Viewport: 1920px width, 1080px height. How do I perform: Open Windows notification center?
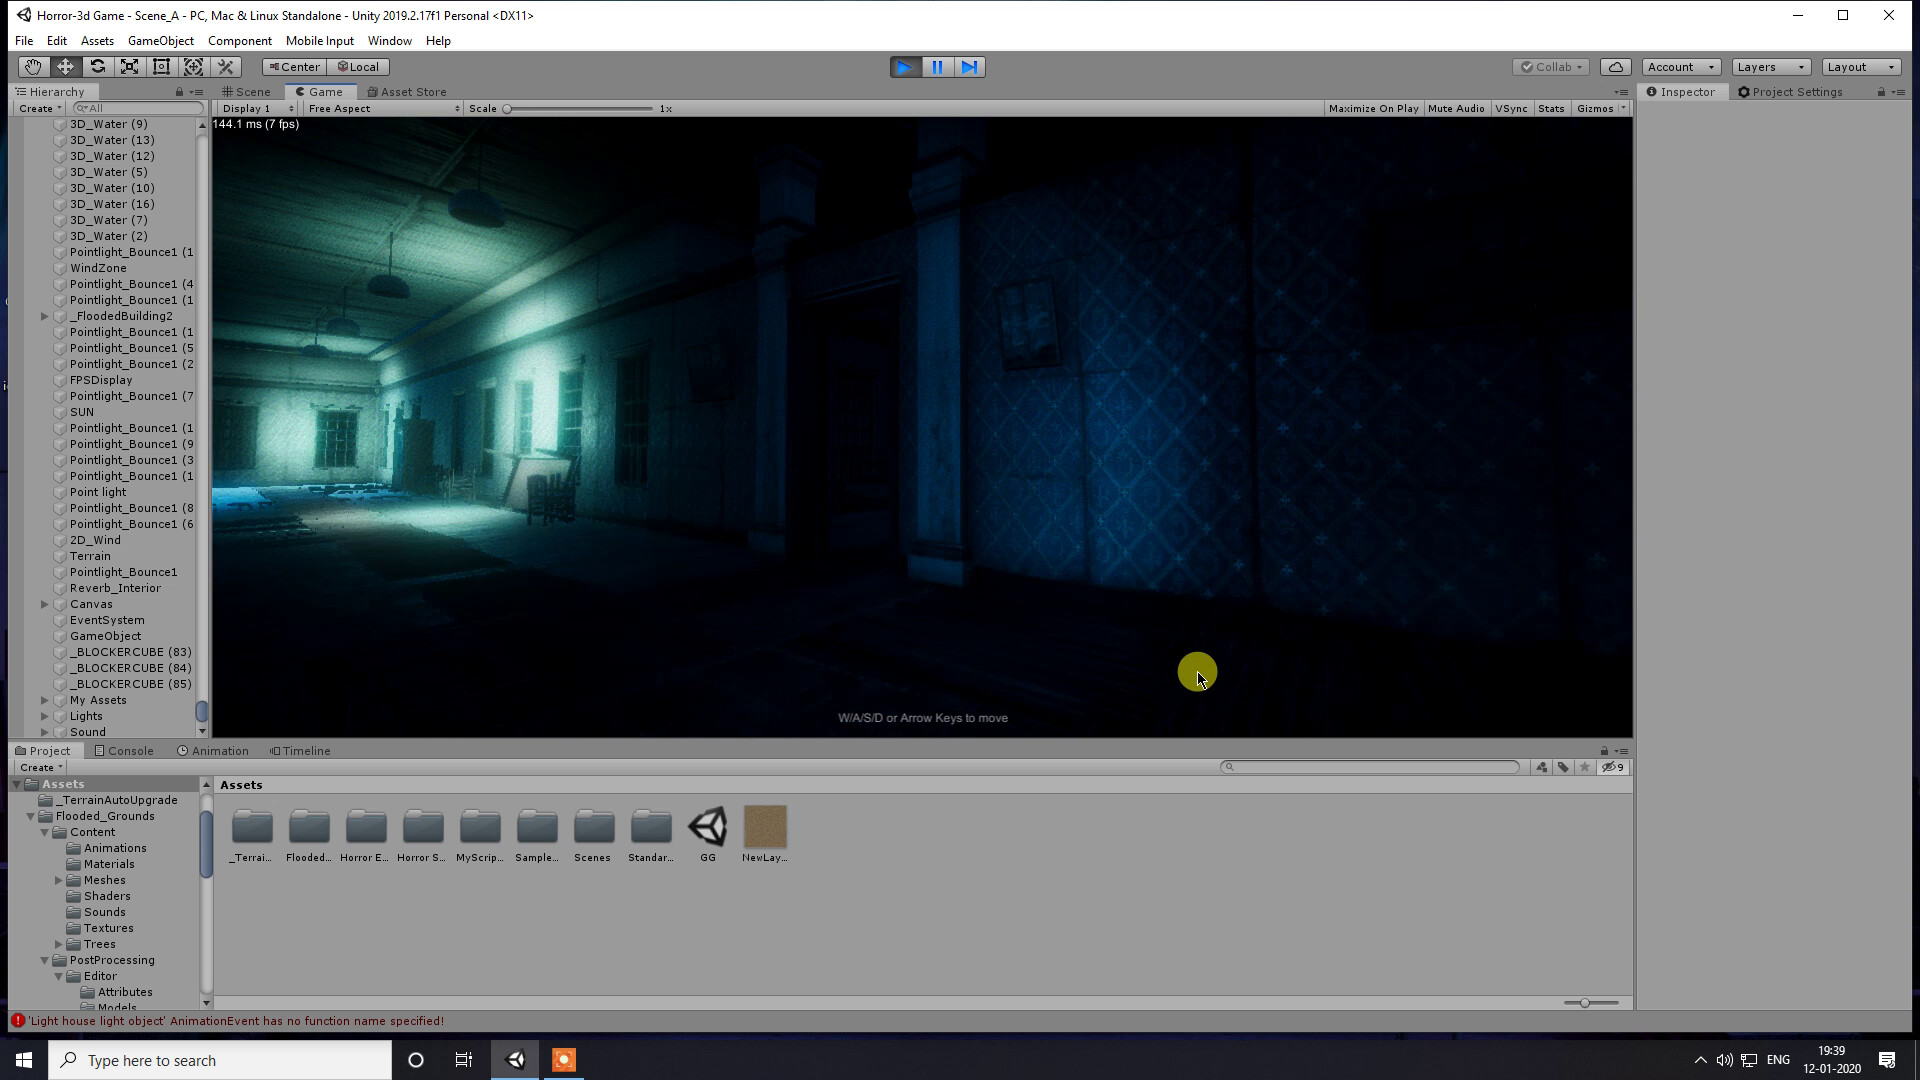[x=1887, y=1060]
